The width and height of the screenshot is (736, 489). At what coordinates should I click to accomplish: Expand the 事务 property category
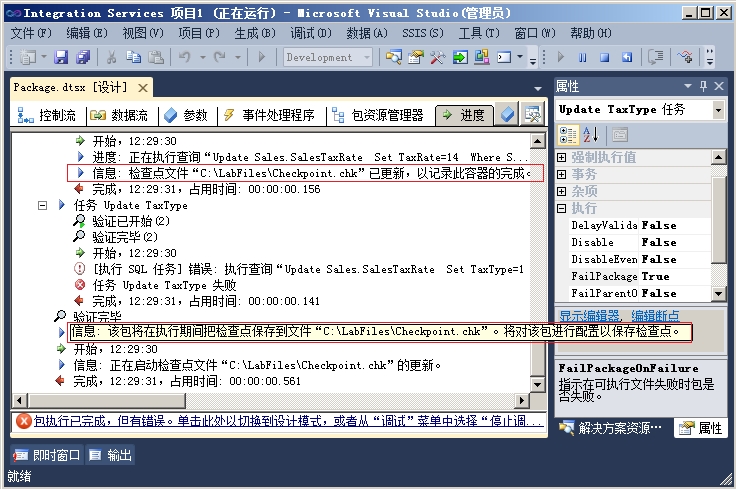coord(561,175)
